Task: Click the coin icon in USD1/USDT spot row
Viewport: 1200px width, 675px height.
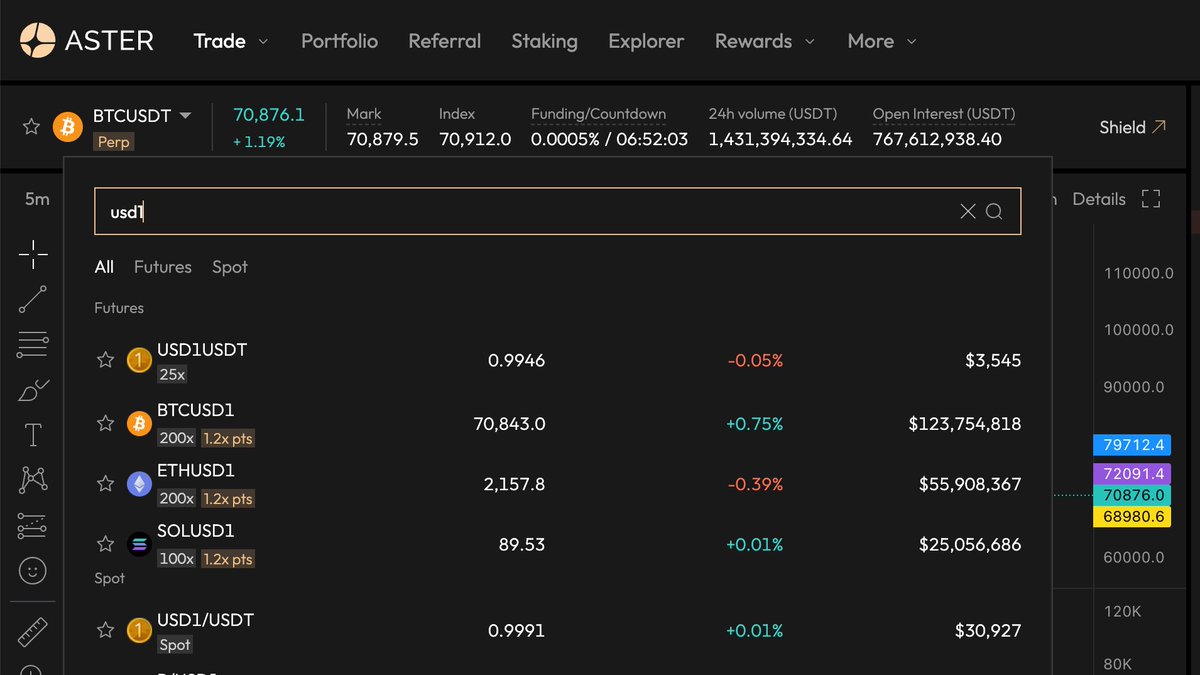Action: 139,630
